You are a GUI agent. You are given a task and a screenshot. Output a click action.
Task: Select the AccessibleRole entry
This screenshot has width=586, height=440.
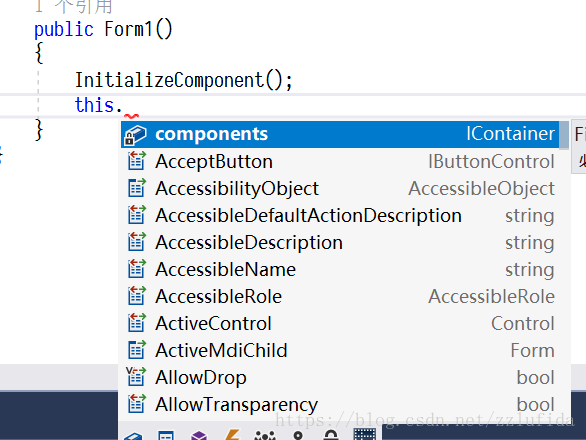point(340,296)
